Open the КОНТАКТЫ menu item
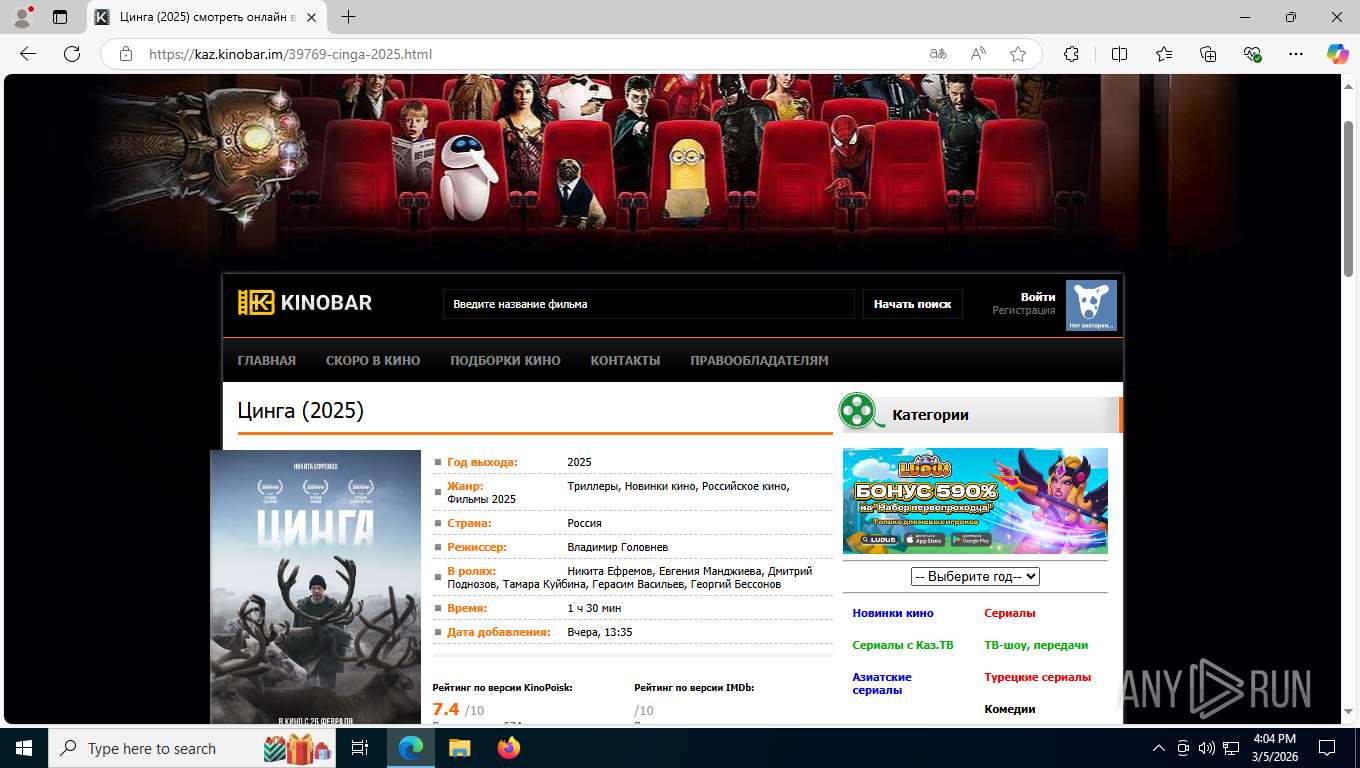Viewport: 1360px width, 768px height. pyautogui.click(x=625, y=360)
